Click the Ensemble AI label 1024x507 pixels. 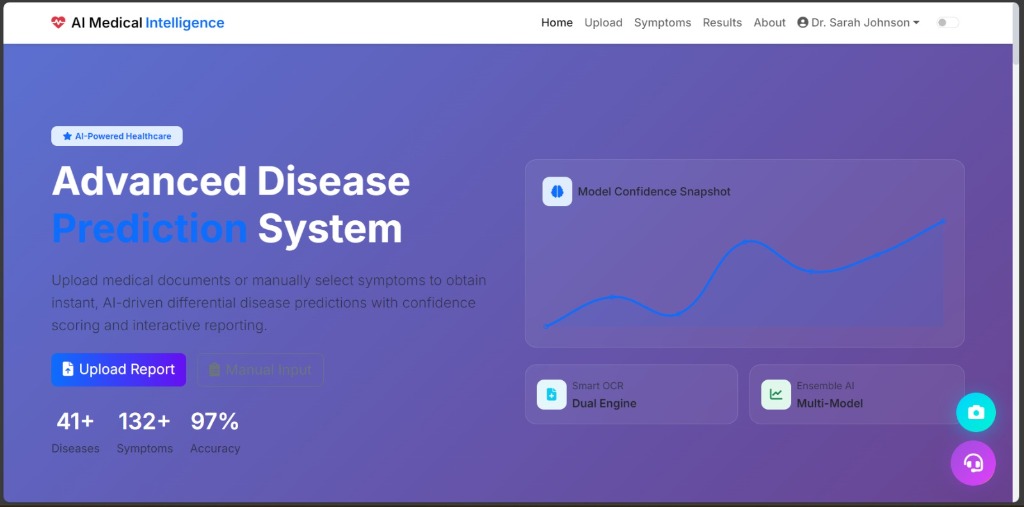pos(825,386)
